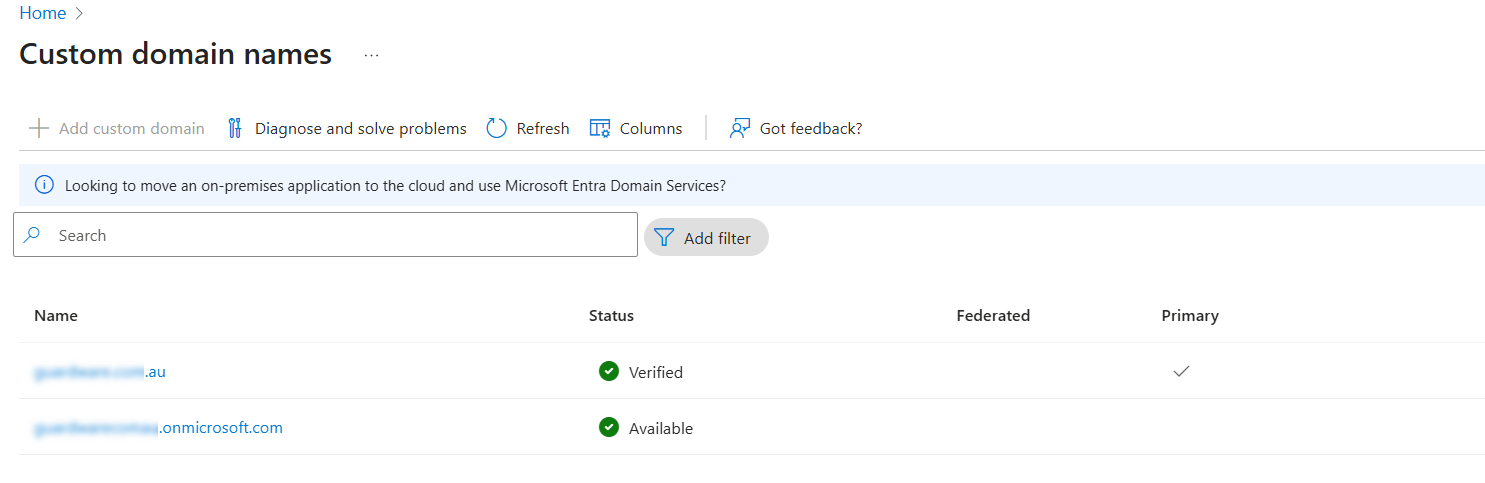Click the Primary column header
1485x483 pixels.
[x=1189, y=316]
